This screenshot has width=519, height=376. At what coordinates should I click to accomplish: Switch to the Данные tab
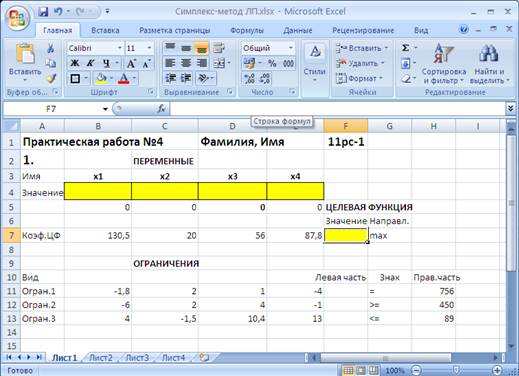point(298,30)
